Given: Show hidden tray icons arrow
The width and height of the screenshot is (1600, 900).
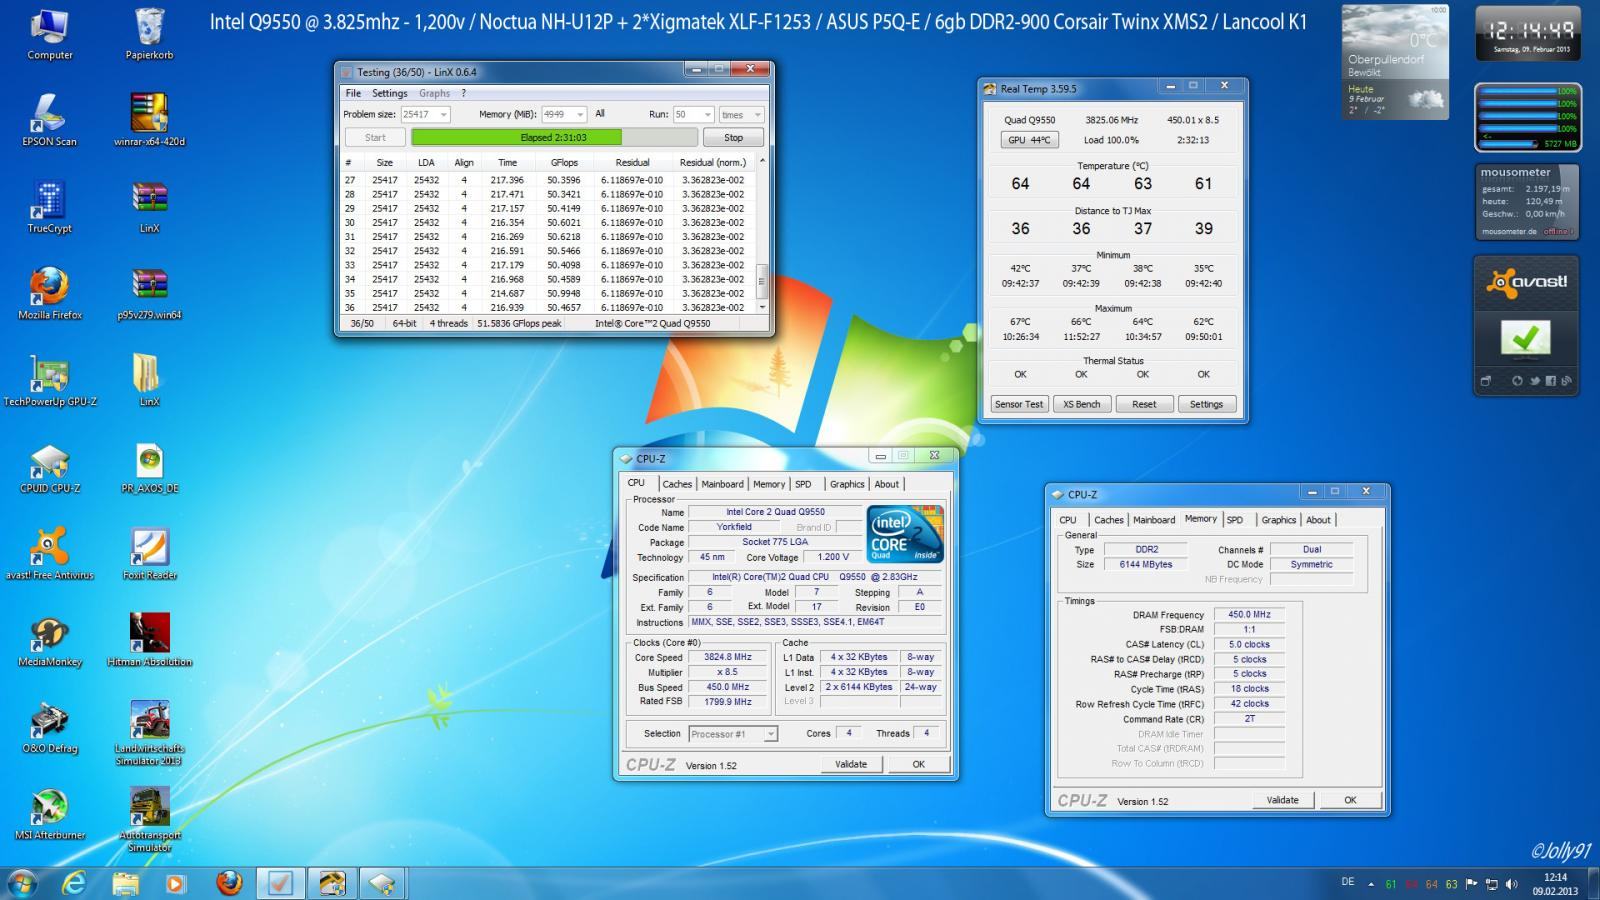Looking at the screenshot, I should coord(1369,884).
